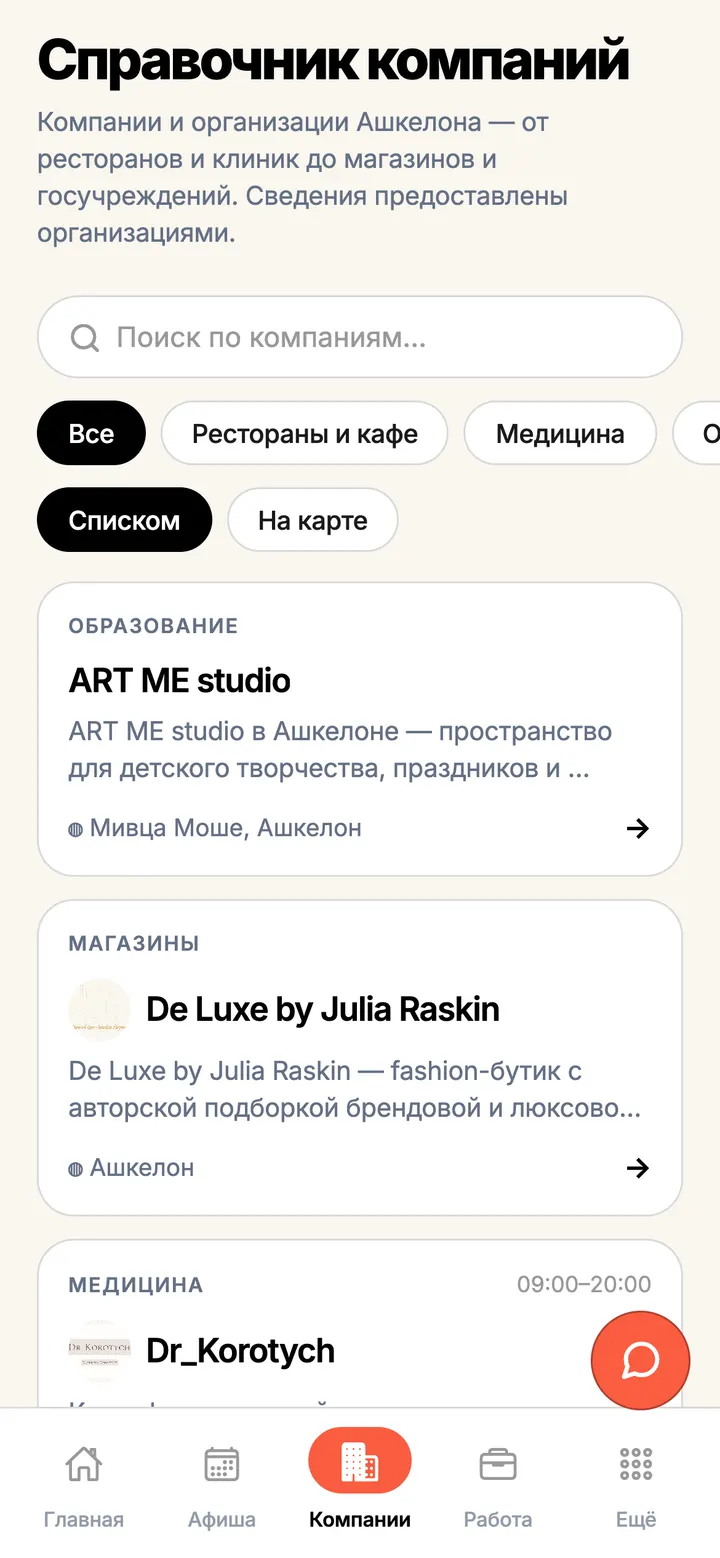Open the ART ME studio title
Viewport: 720px width, 1558px height.
[180, 681]
